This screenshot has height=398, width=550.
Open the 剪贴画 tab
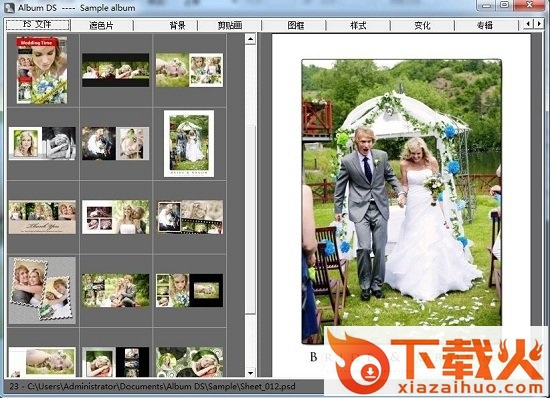pyautogui.click(x=230, y=25)
